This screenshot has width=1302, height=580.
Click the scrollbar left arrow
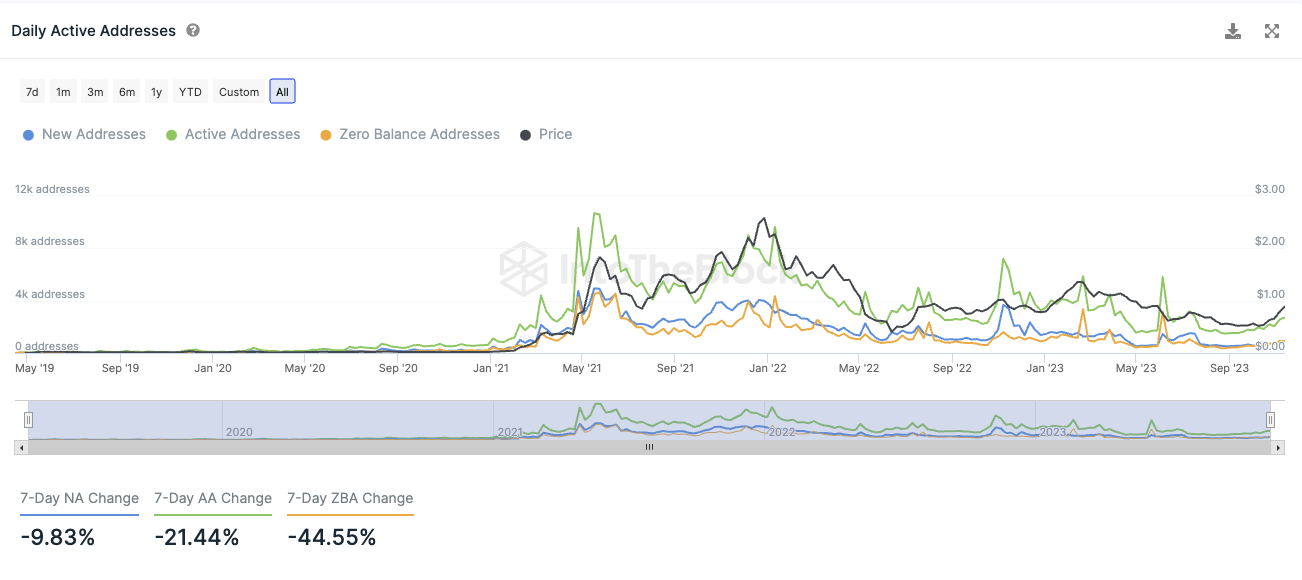point(21,448)
